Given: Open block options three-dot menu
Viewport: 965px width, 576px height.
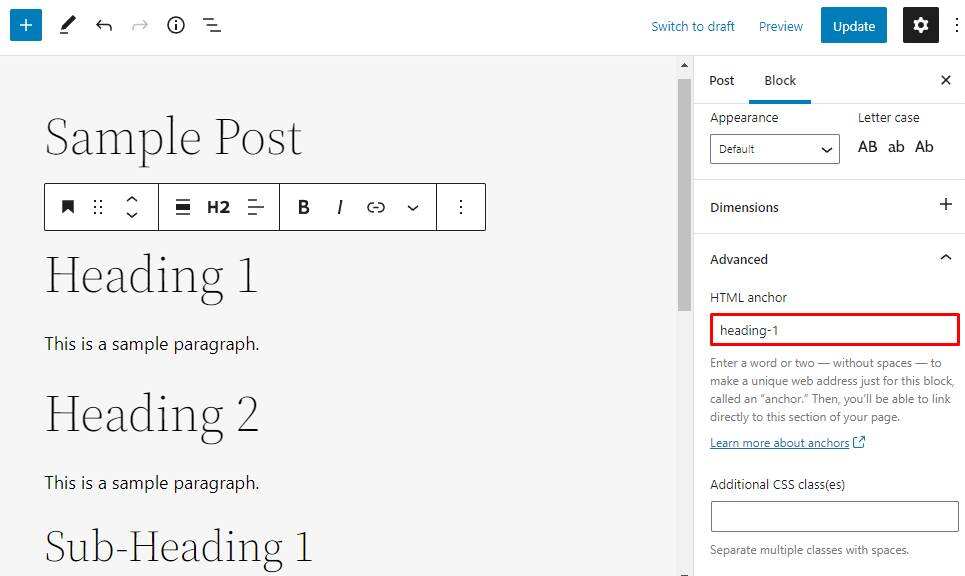Looking at the screenshot, I should coord(461,207).
